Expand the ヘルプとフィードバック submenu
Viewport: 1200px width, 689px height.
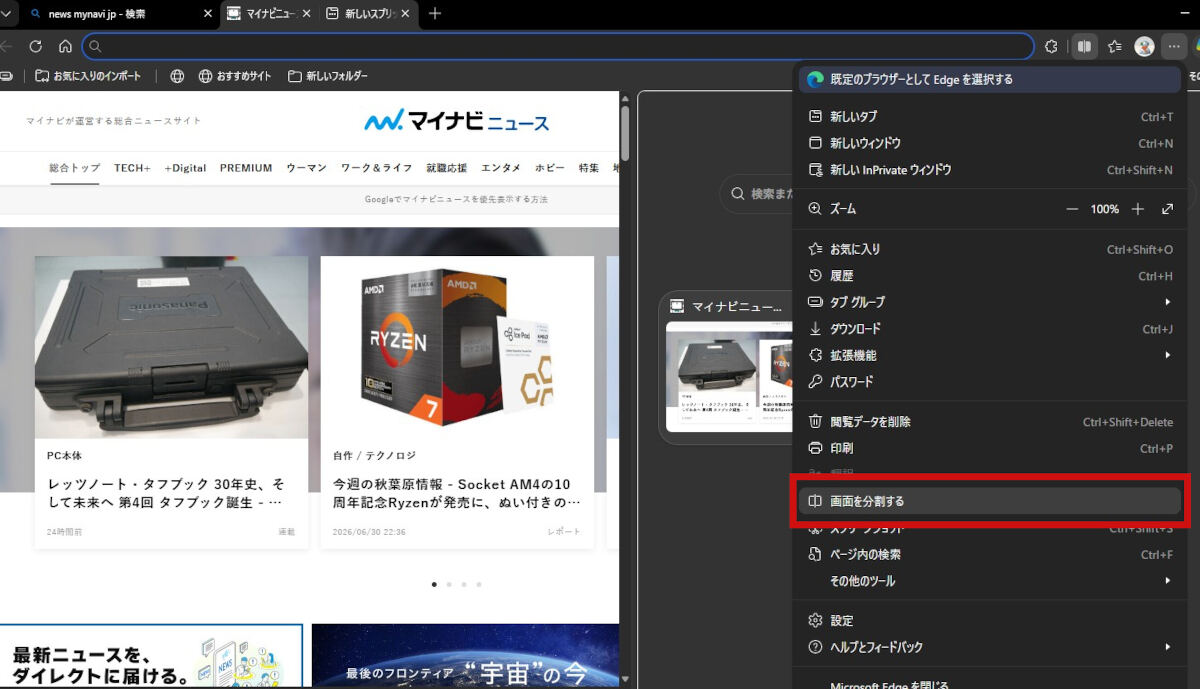(991, 647)
